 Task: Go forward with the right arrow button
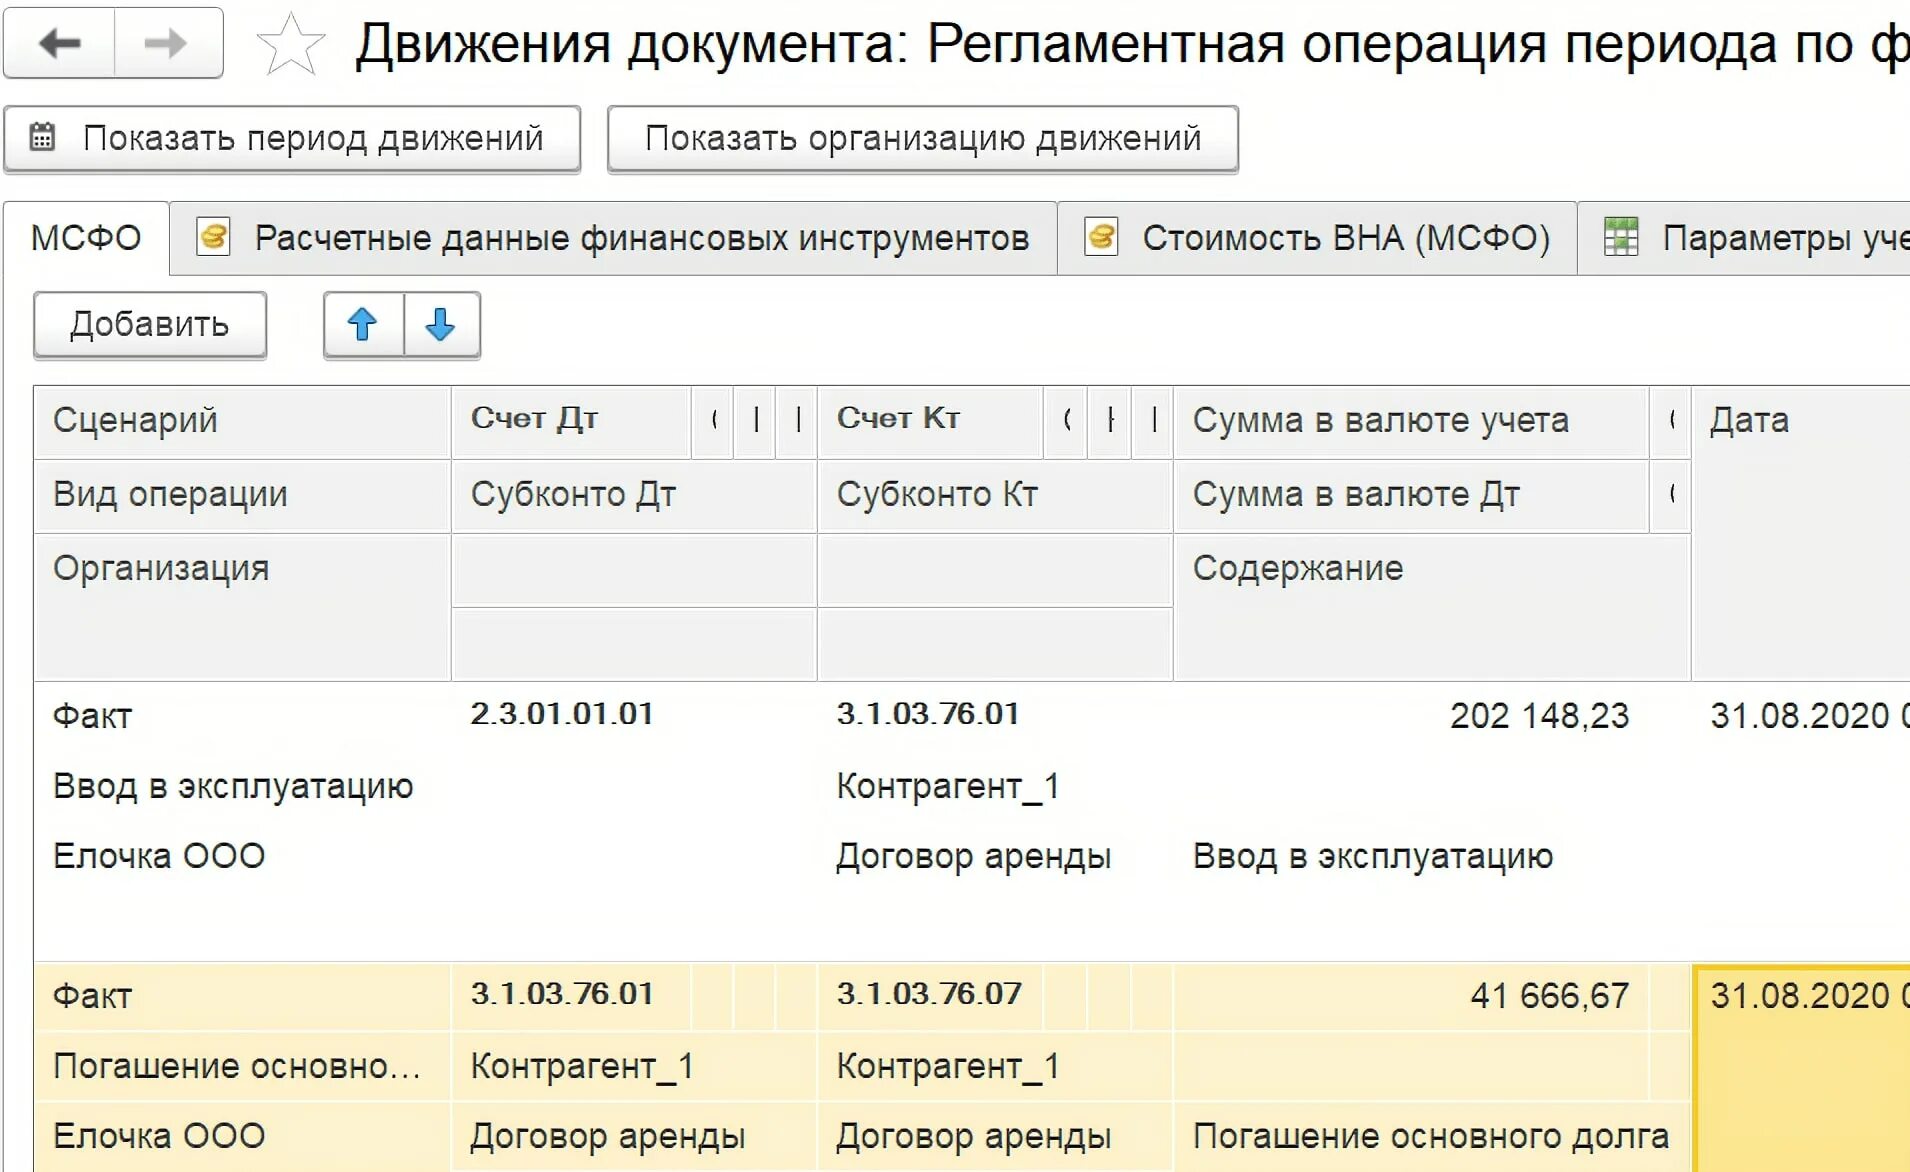(167, 43)
